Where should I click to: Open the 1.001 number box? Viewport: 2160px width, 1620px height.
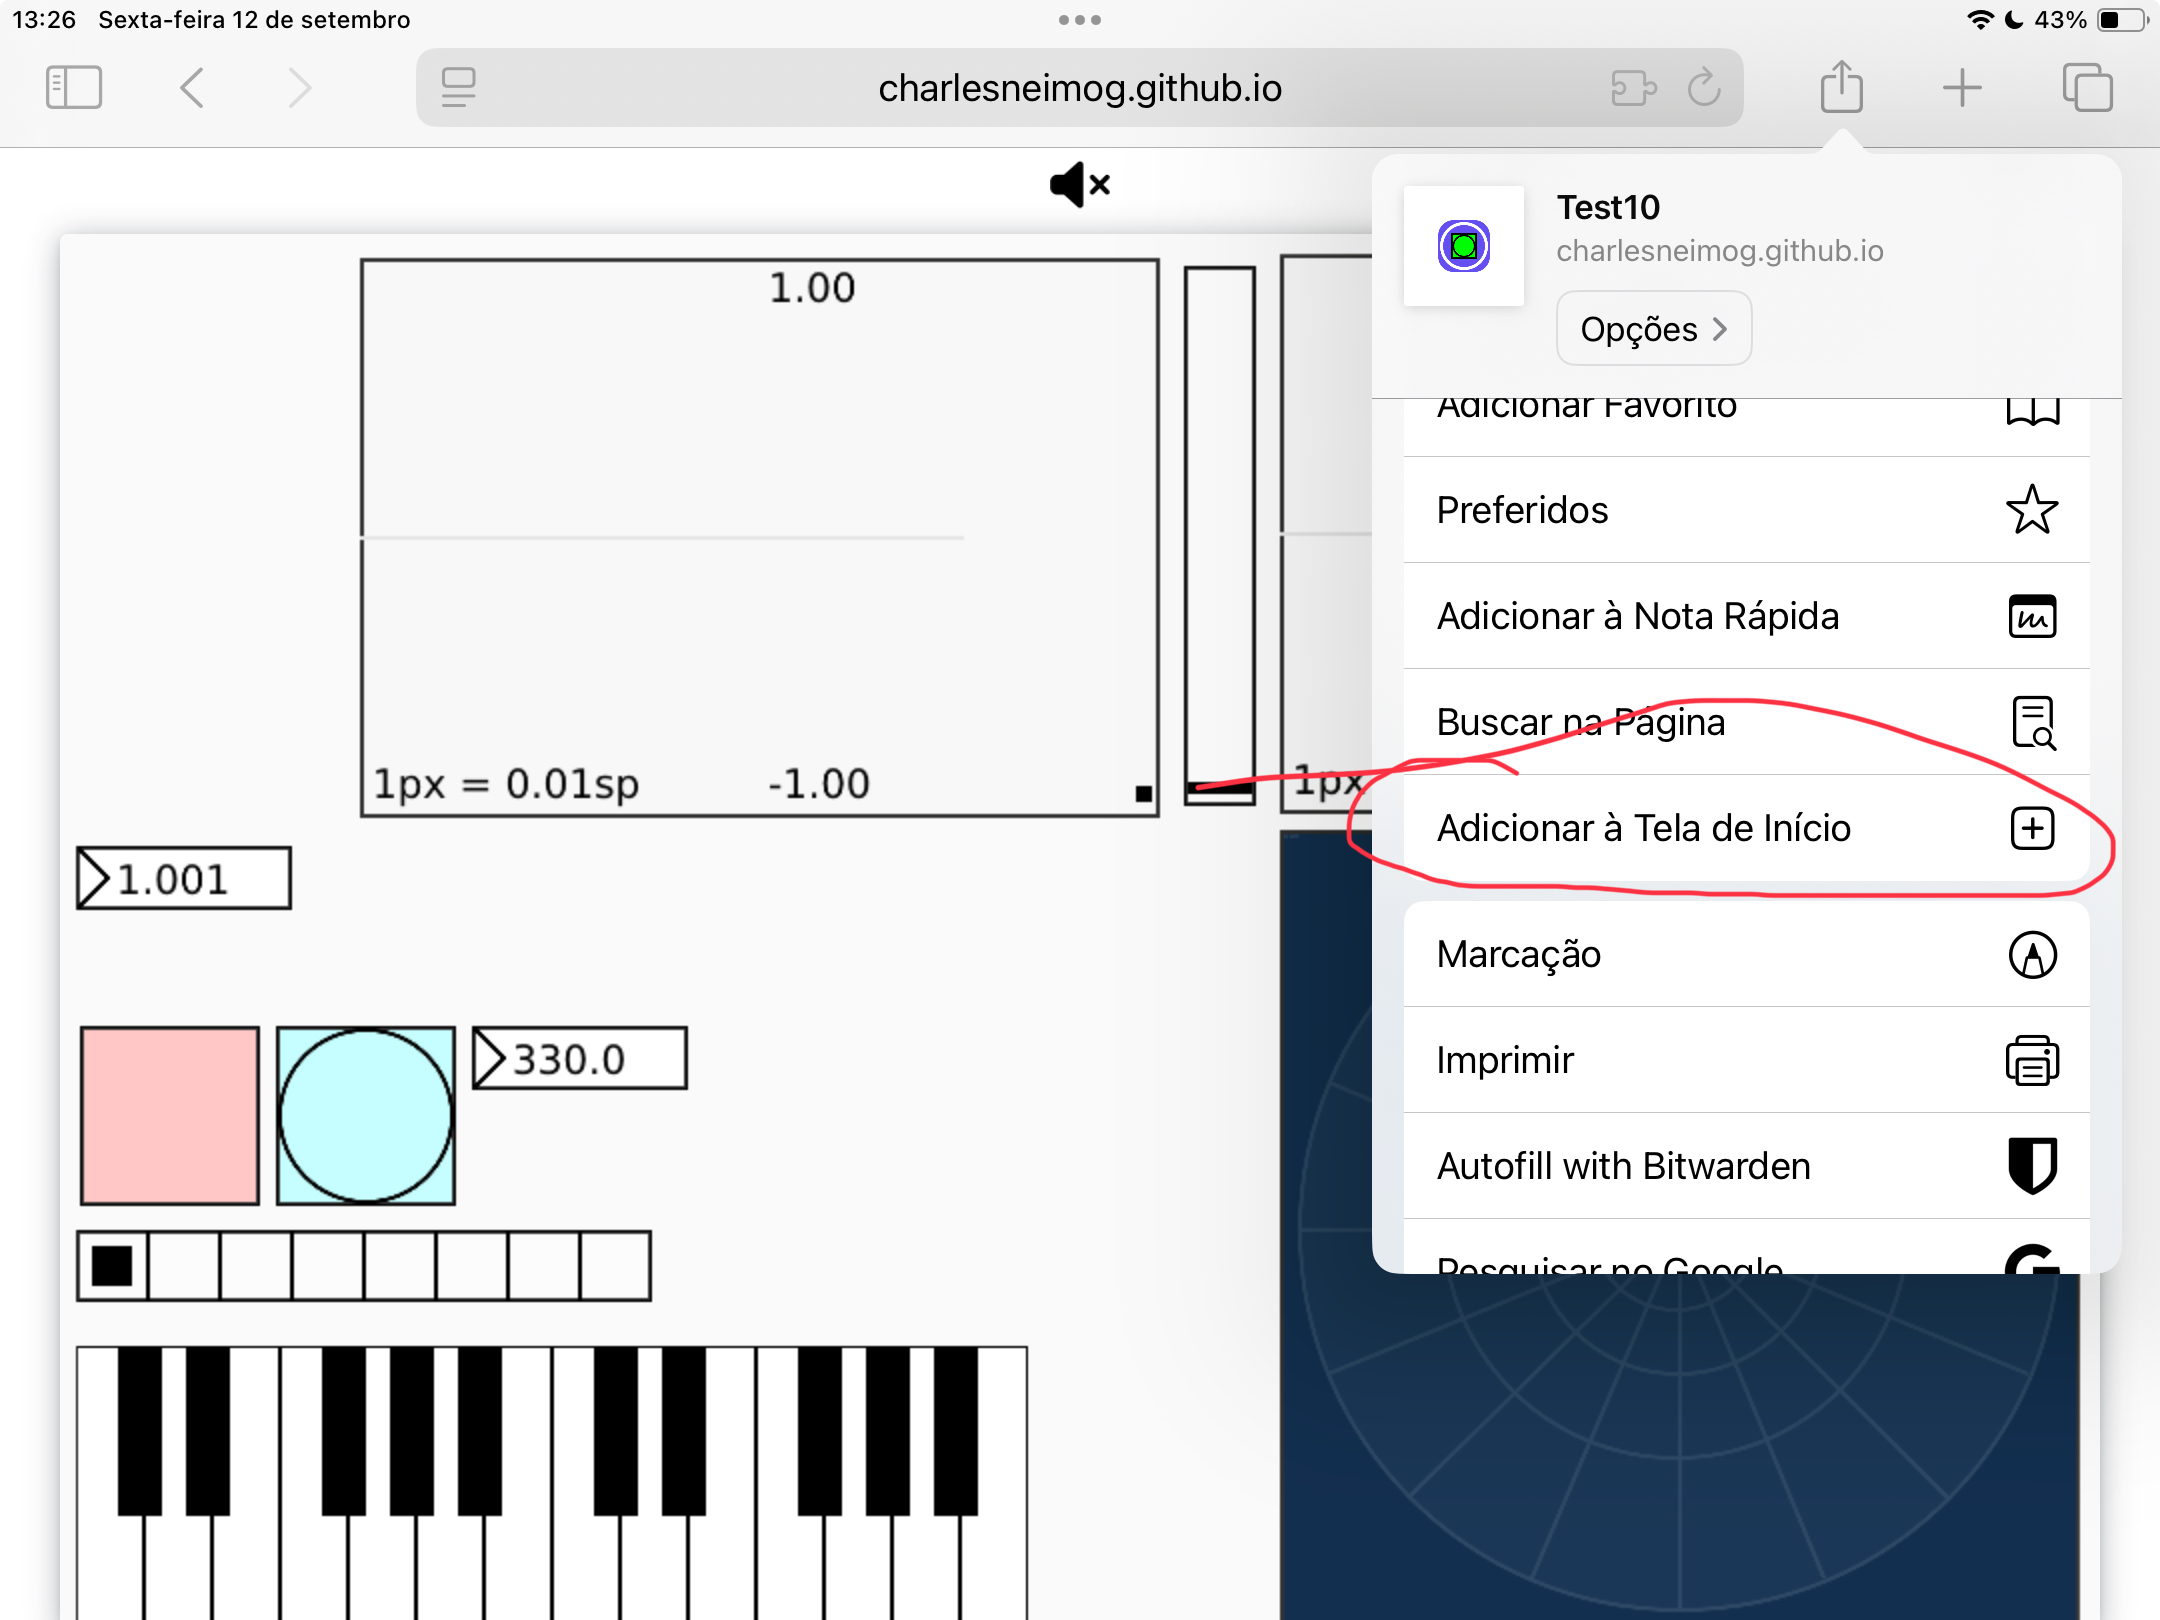184,878
